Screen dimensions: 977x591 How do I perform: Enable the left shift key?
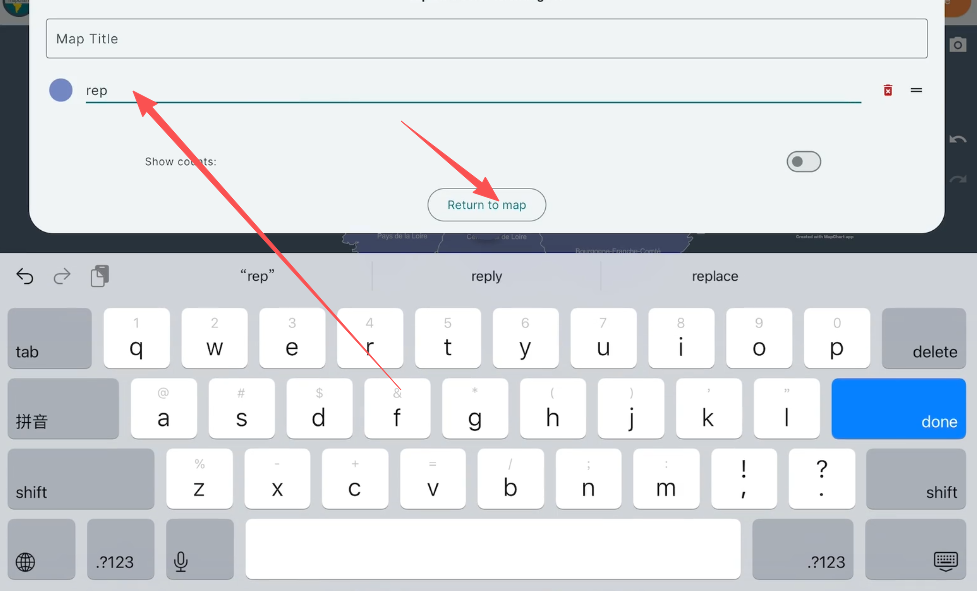coord(81,479)
